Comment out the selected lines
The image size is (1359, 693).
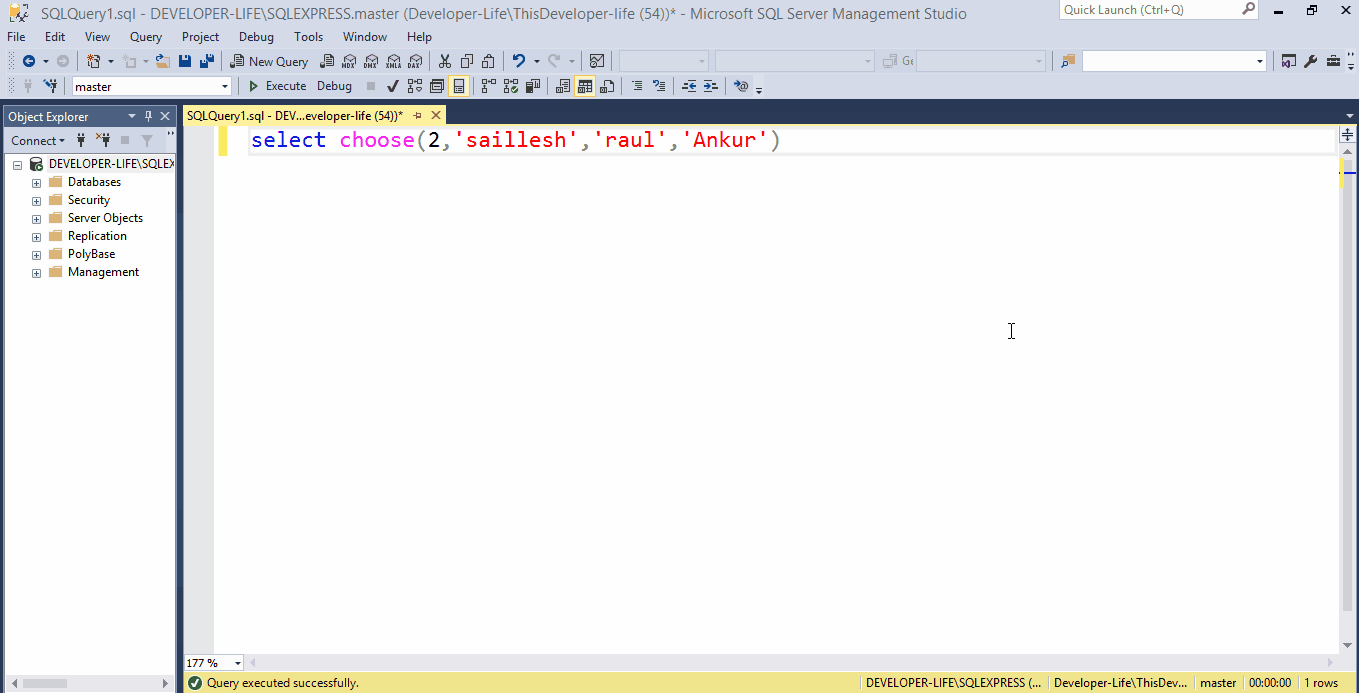pos(637,86)
